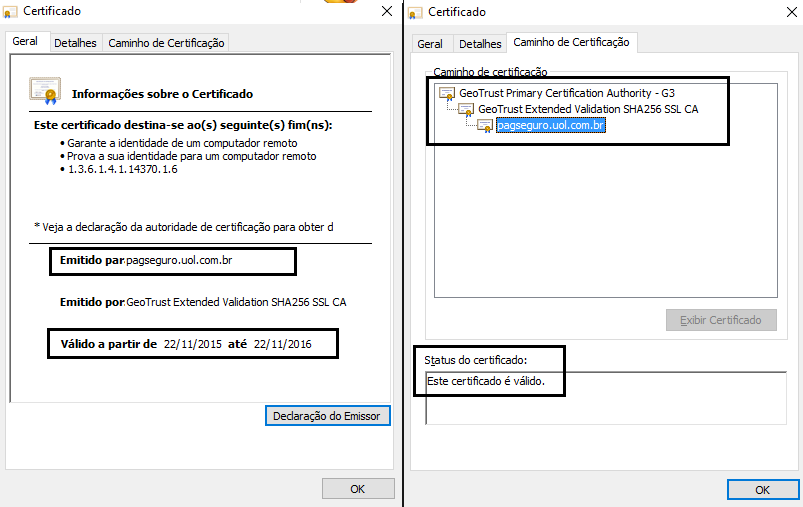Click the OID 1.3.6.1.4.1.14370.1.6 line
Image resolution: width=803 pixels, height=507 pixels.
(123, 169)
